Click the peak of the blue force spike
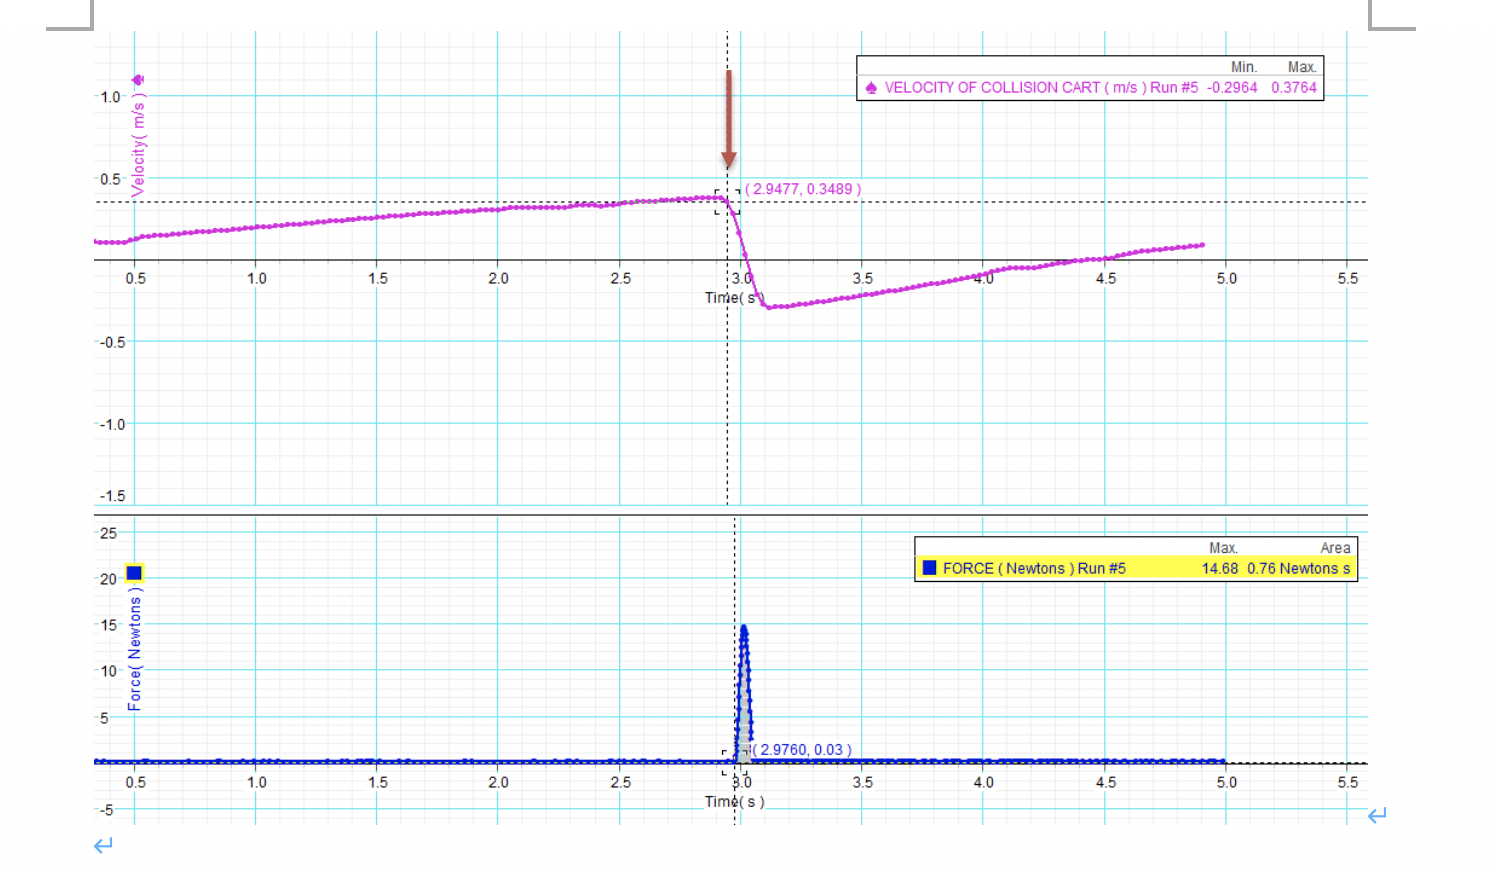Image resolution: width=1496 pixels, height=872 pixels. tap(743, 628)
